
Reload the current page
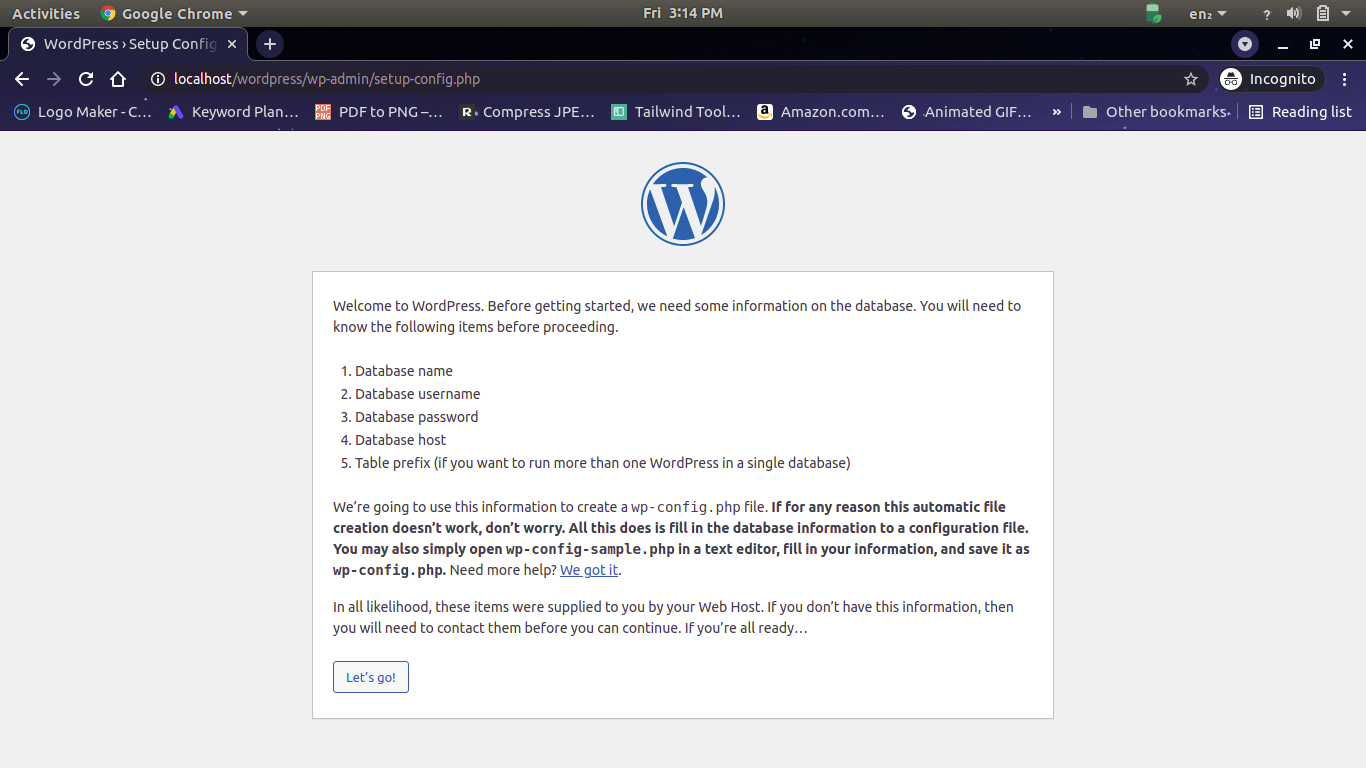coord(86,79)
